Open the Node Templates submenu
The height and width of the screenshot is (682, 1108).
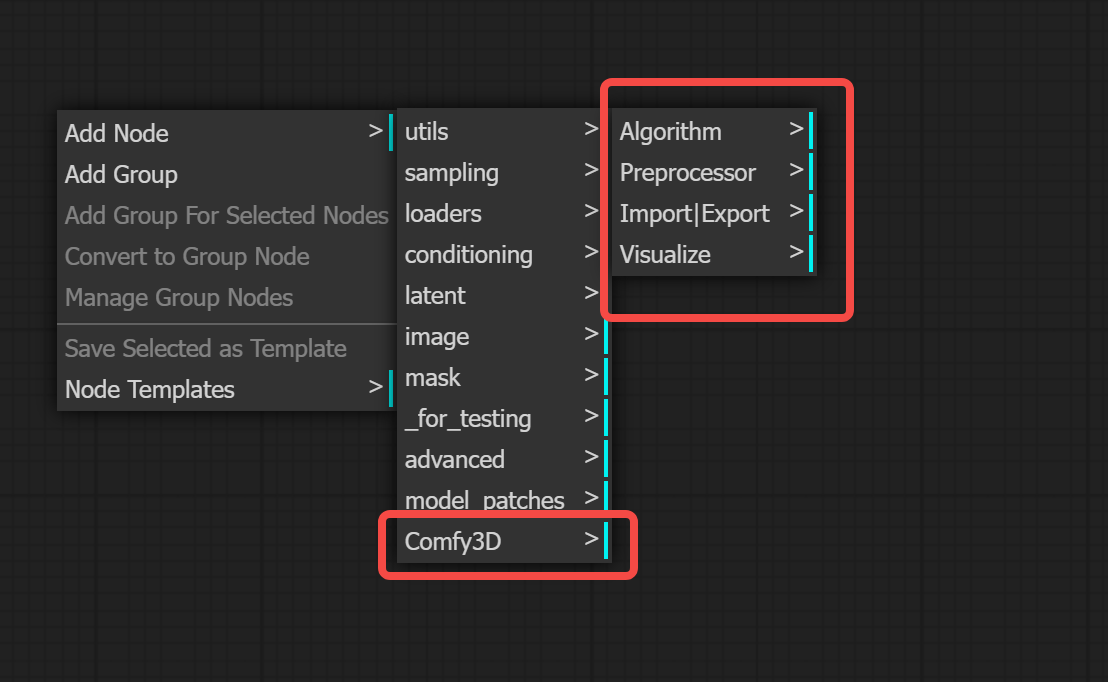click(x=225, y=389)
